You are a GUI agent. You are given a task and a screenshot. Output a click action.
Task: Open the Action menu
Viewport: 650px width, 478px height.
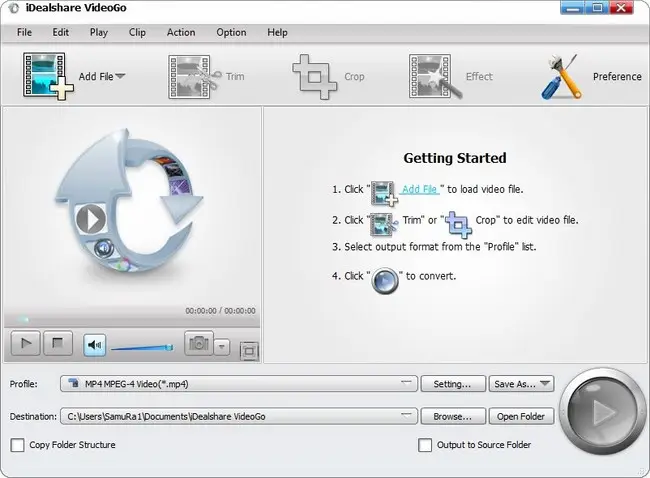[181, 32]
